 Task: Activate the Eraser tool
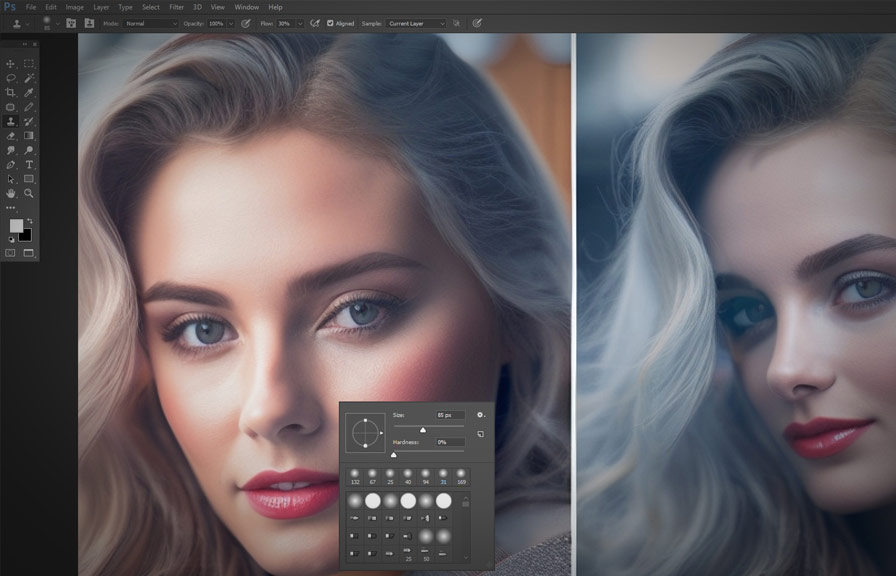tap(11, 135)
